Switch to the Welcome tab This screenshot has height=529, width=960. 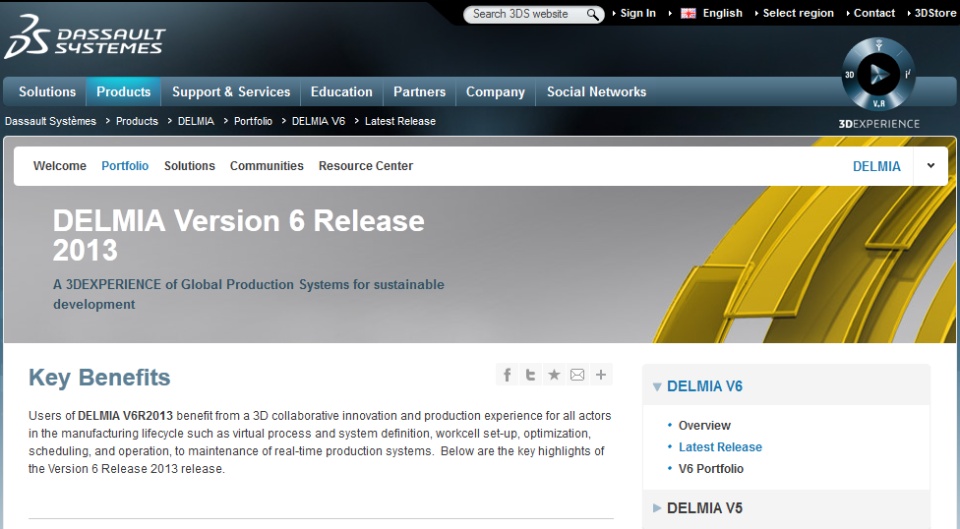[59, 166]
